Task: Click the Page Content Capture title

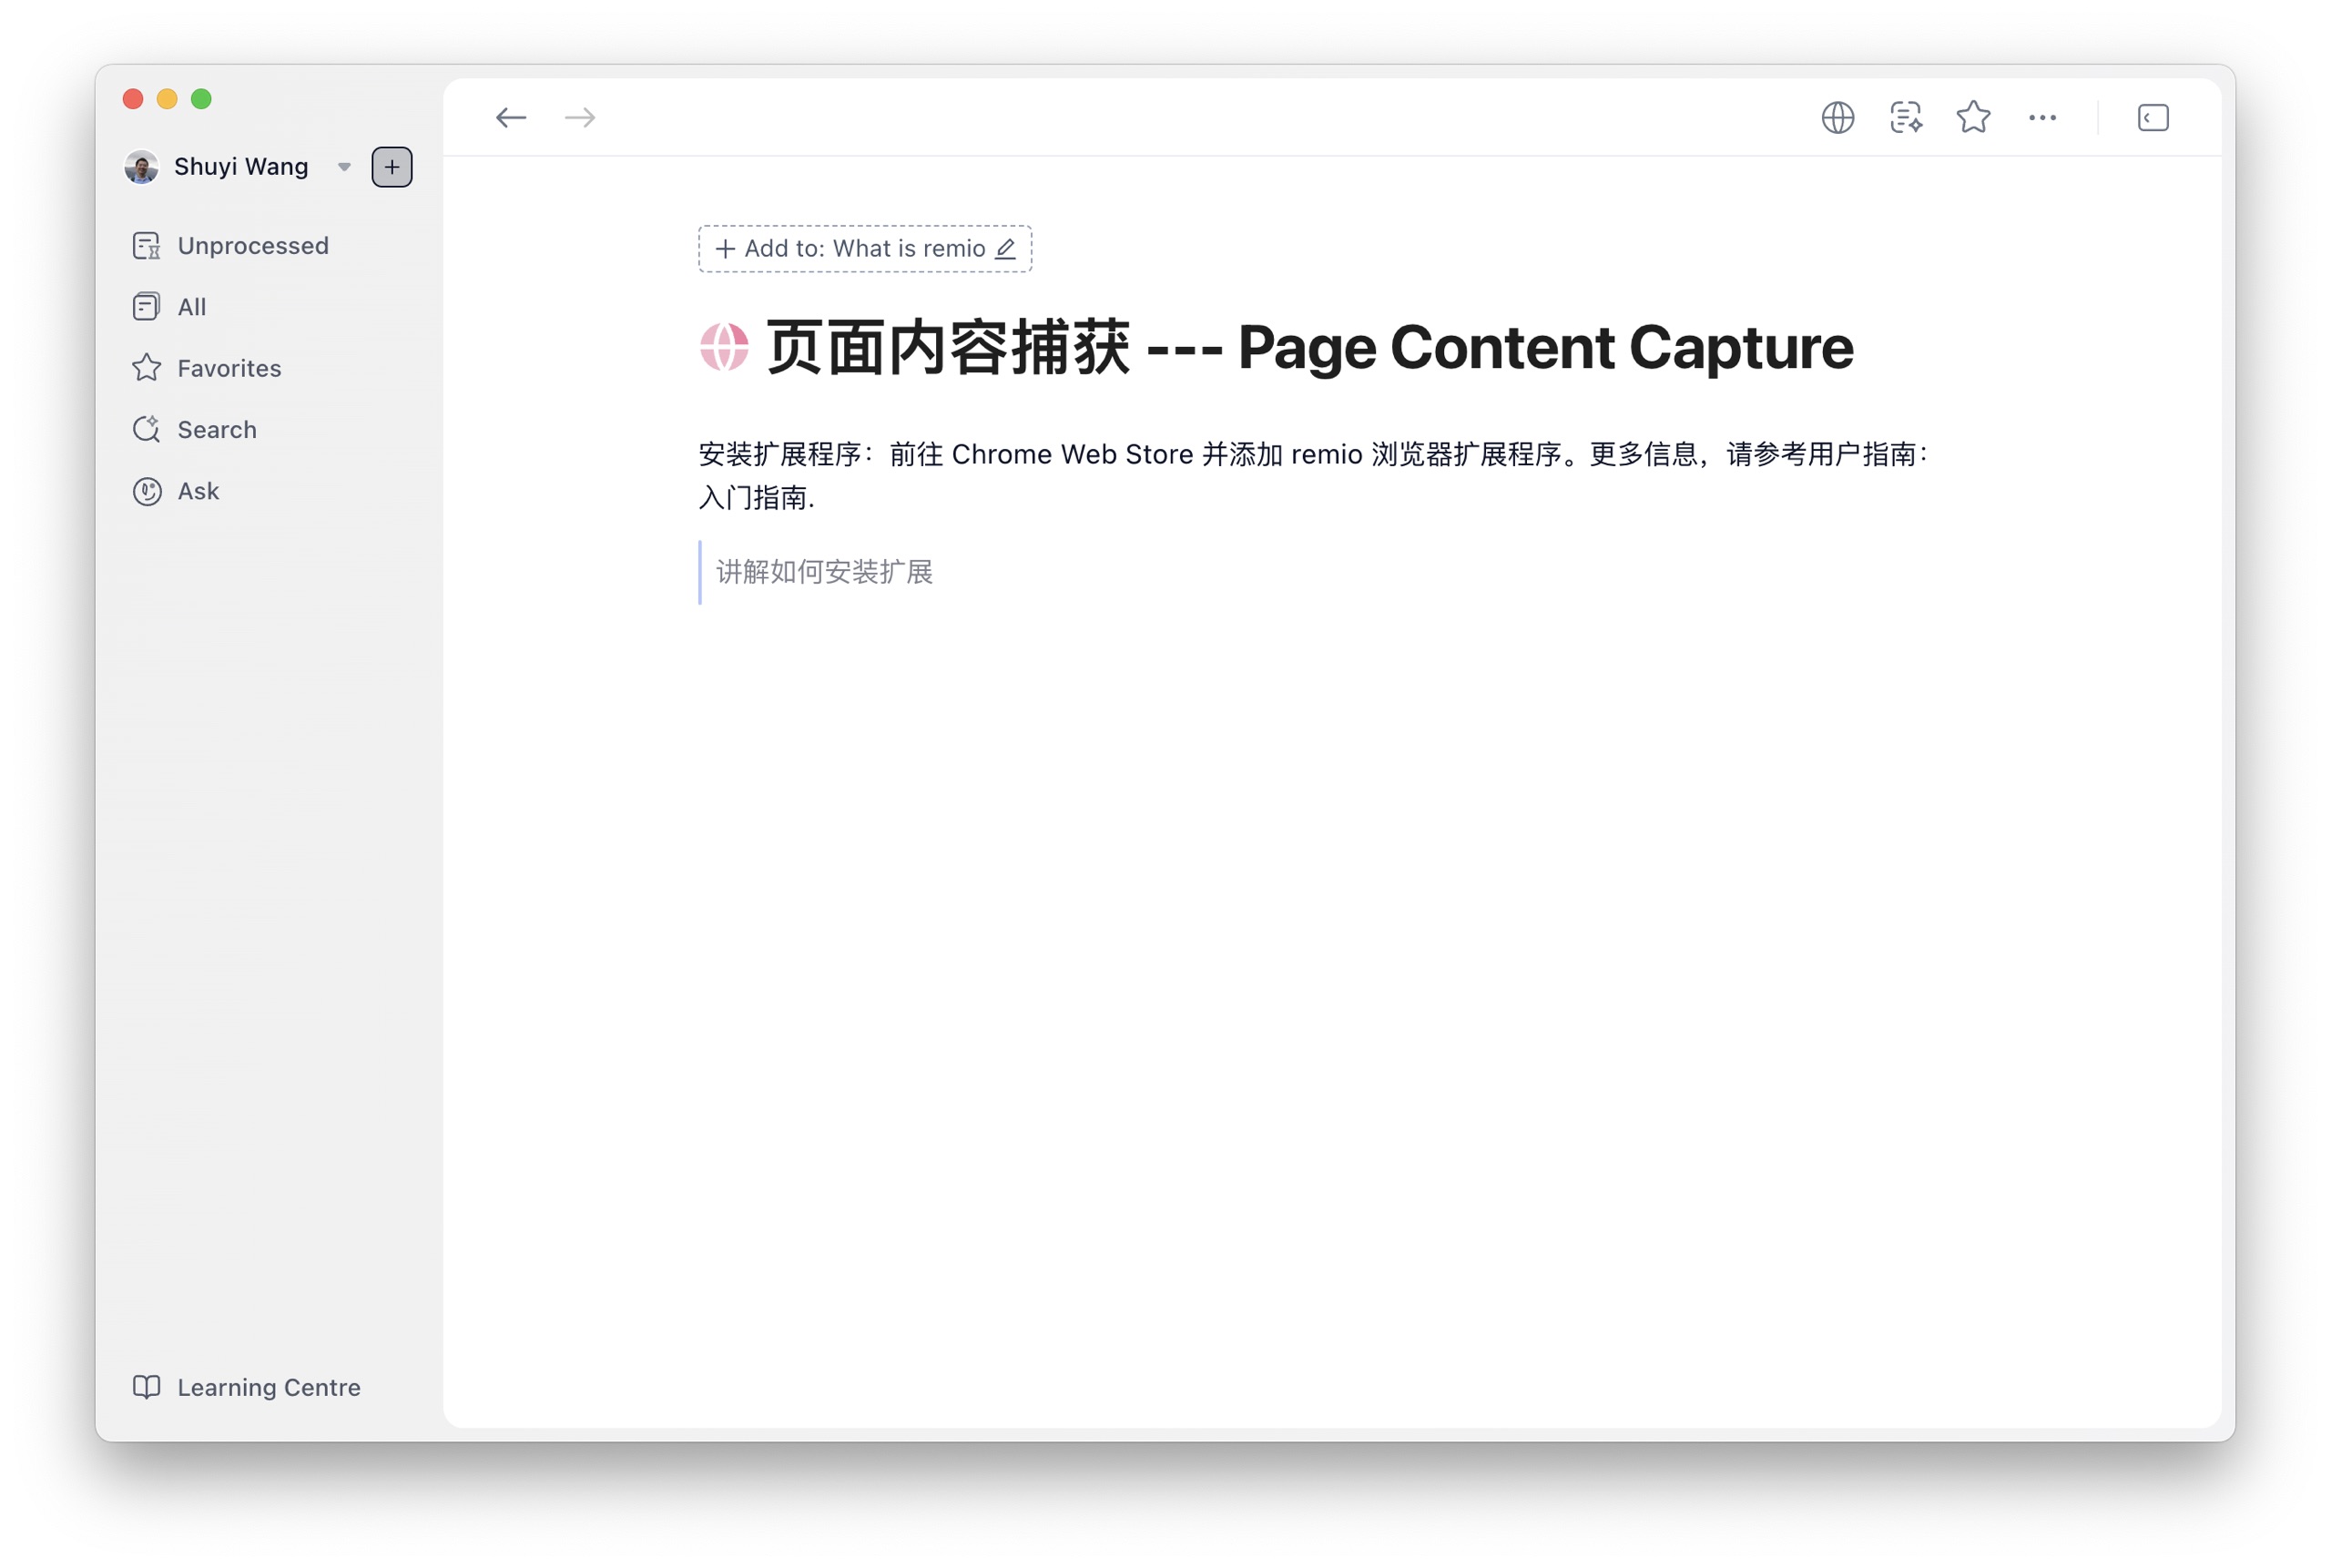Action: tap(1310, 348)
